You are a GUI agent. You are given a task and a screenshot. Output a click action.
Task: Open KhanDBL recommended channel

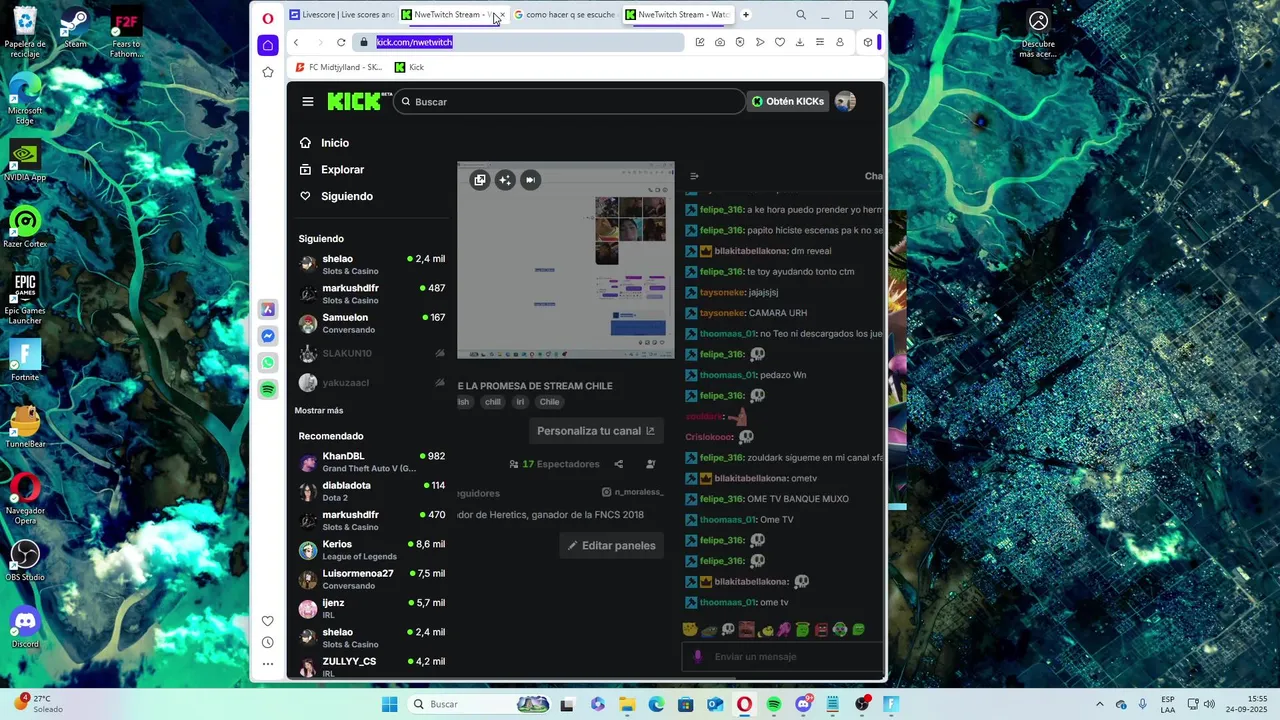(x=372, y=462)
